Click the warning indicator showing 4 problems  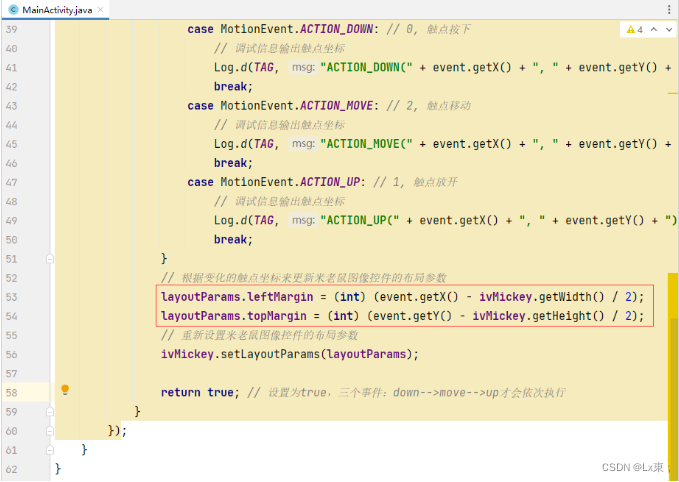pyautogui.click(x=635, y=29)
